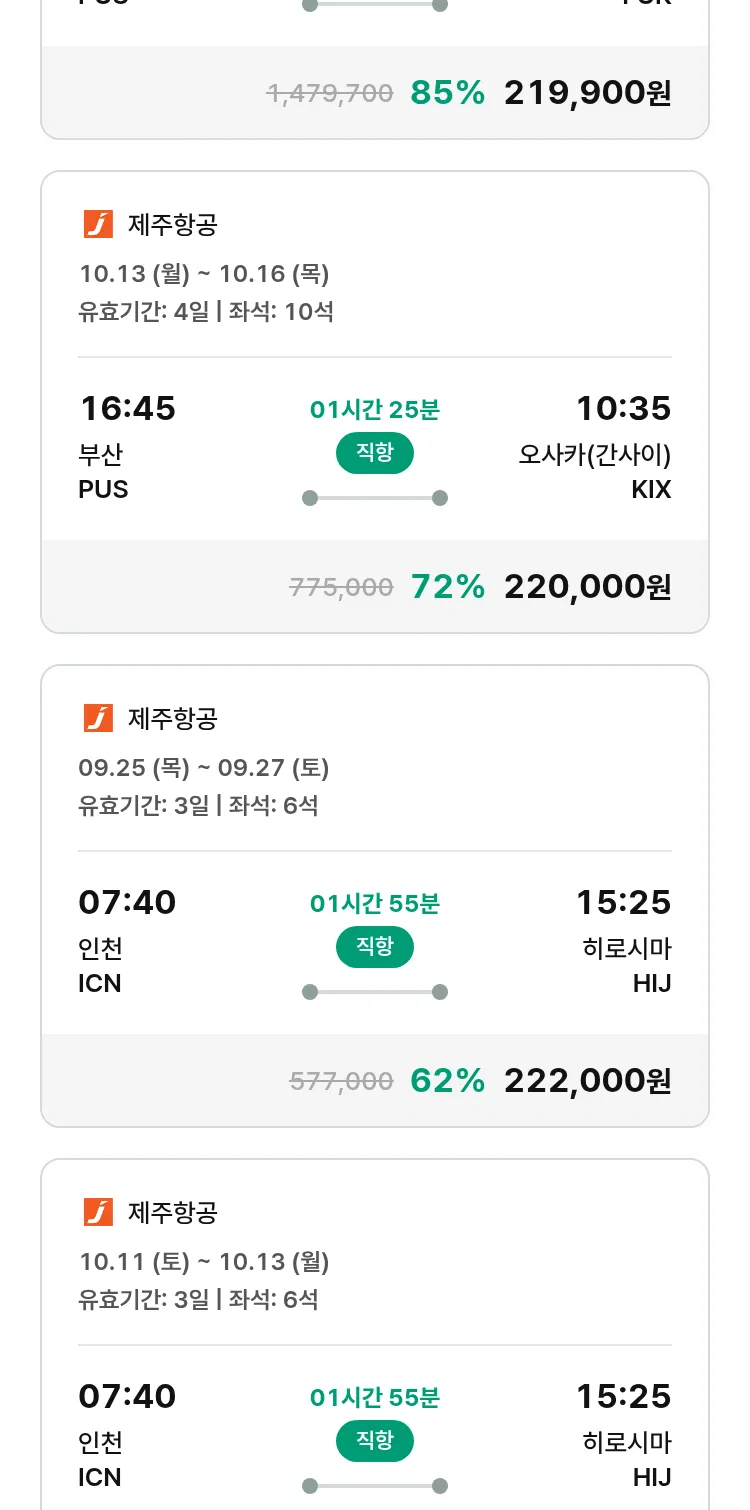Tap the 직항 badge on 09.25 Hiroshima flight
The height and width of the screenshot is (1510, 750).
[x=374, y=947]
